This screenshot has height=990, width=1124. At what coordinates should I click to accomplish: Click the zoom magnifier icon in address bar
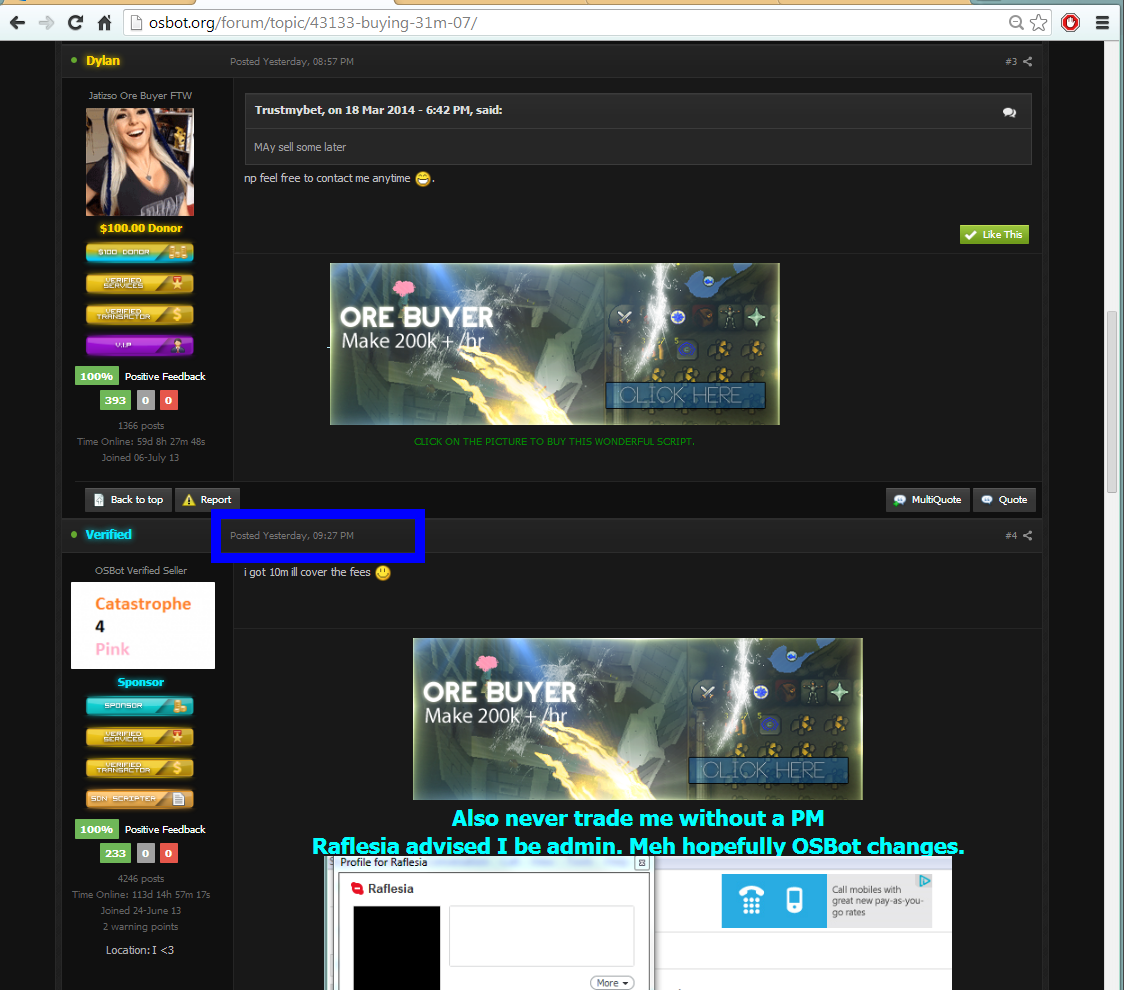pyautogui.click(x=1016, y=23)
